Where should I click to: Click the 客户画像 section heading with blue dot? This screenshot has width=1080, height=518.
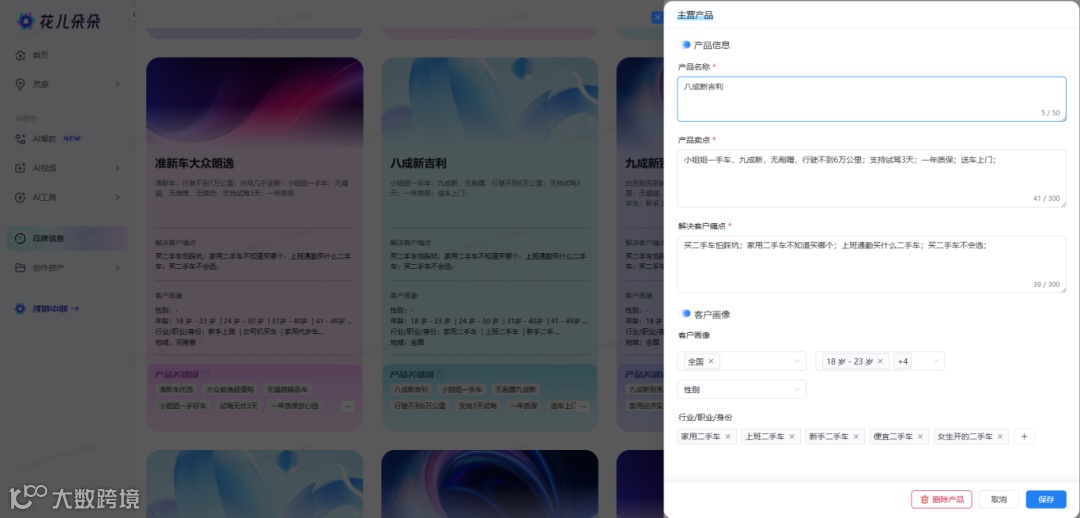(x=707, y=313)
